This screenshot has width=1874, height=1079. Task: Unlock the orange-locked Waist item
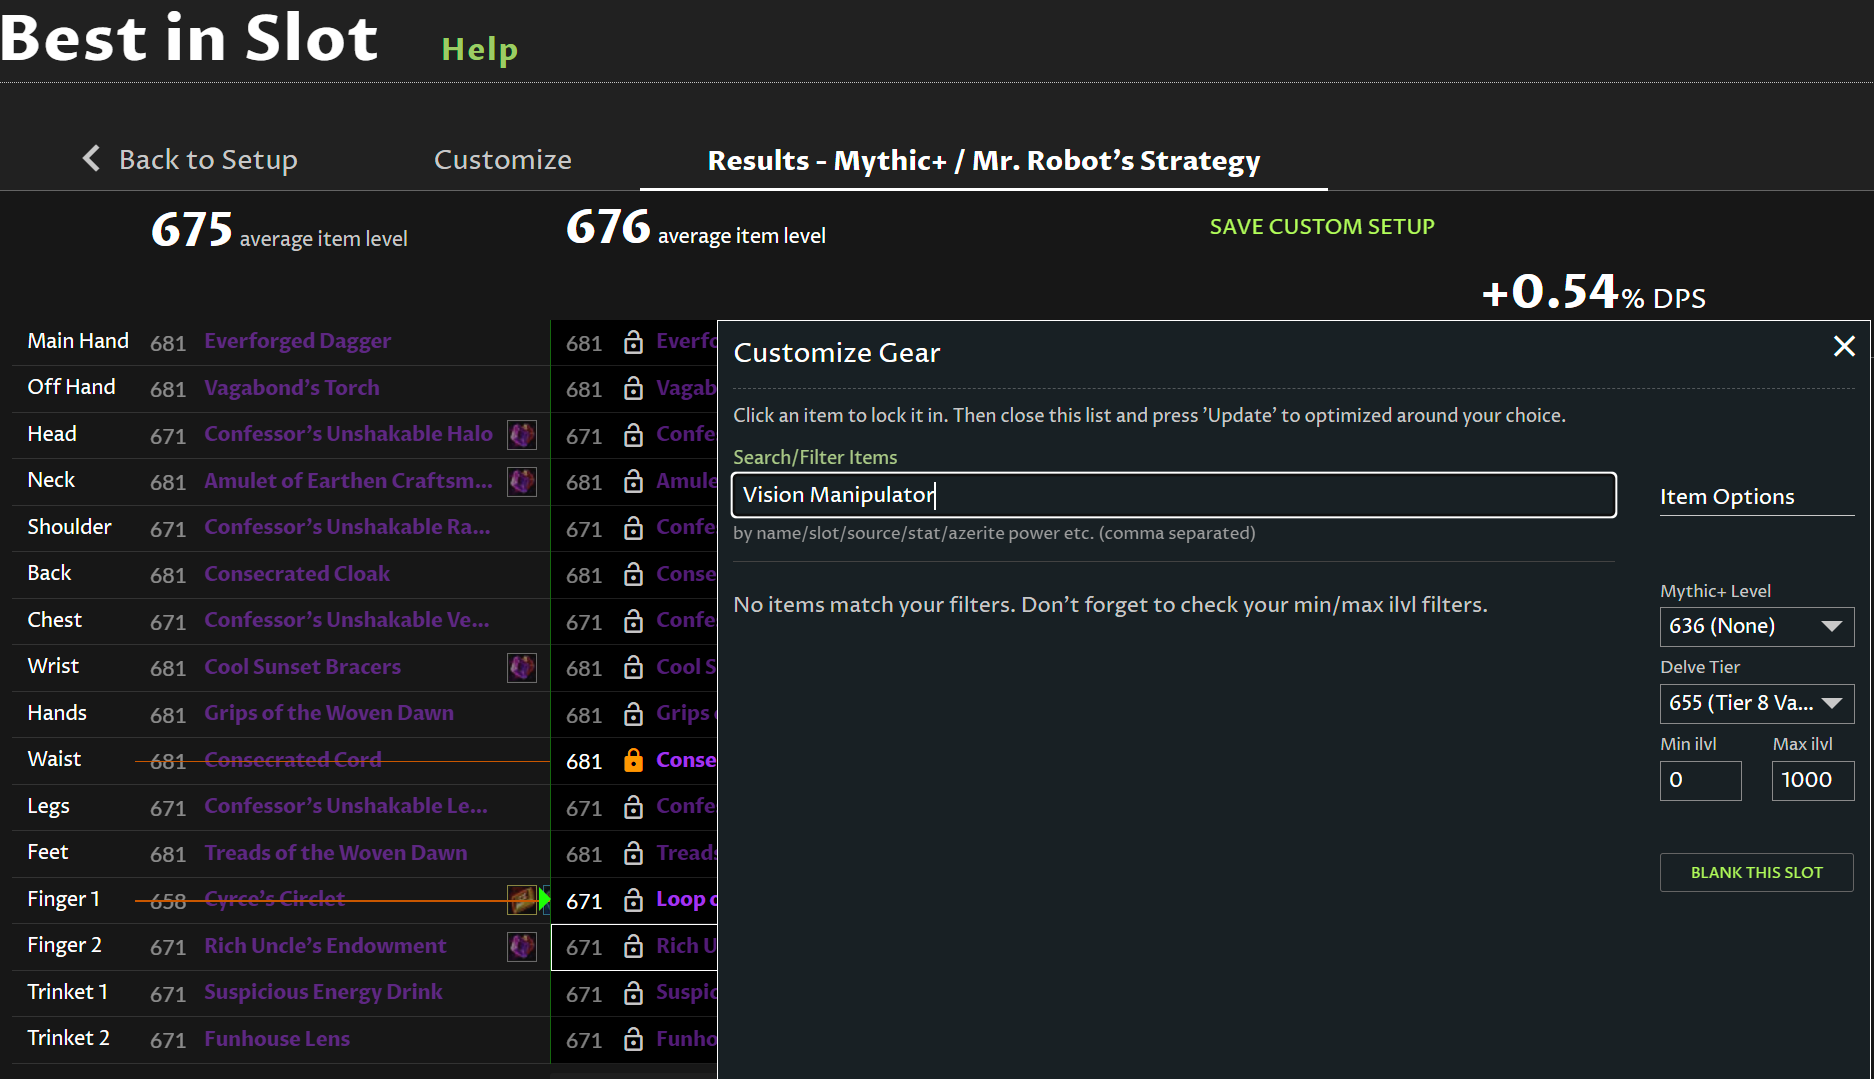[633, 761]
